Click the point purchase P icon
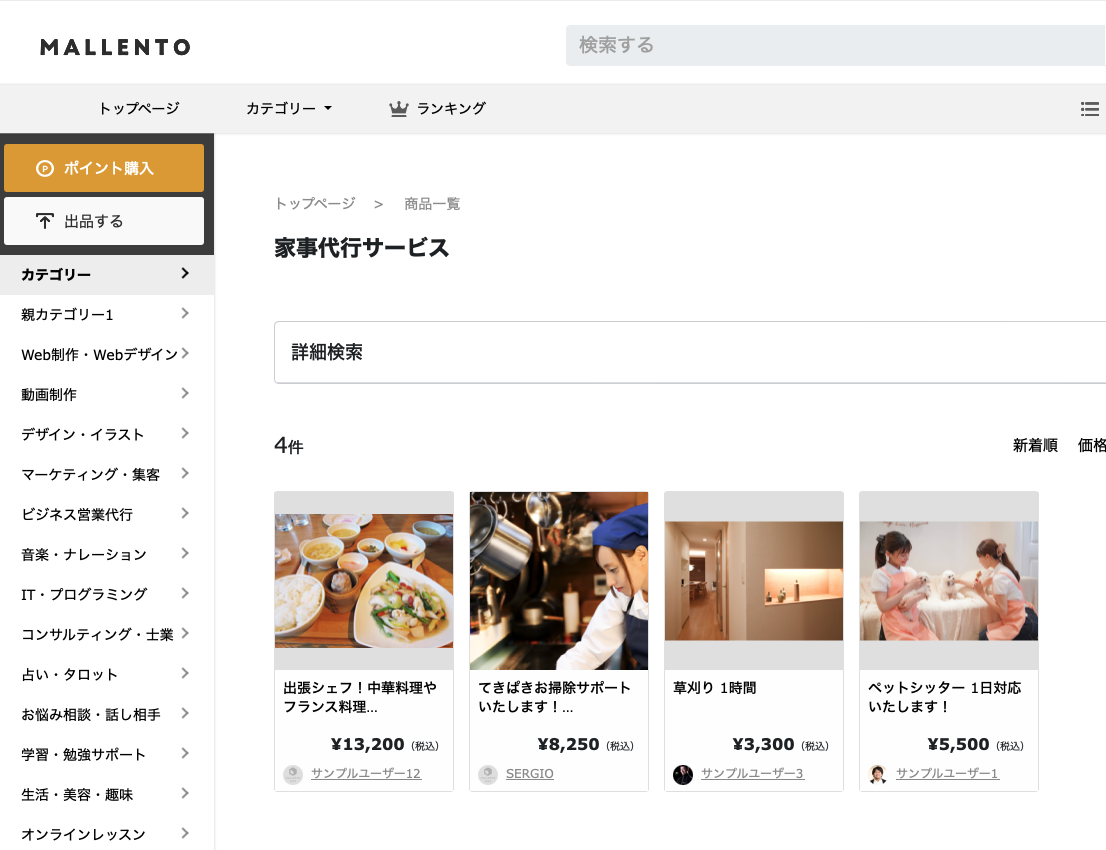The width and height of the screenshot is (1106, 850). [x=44, y=168]
